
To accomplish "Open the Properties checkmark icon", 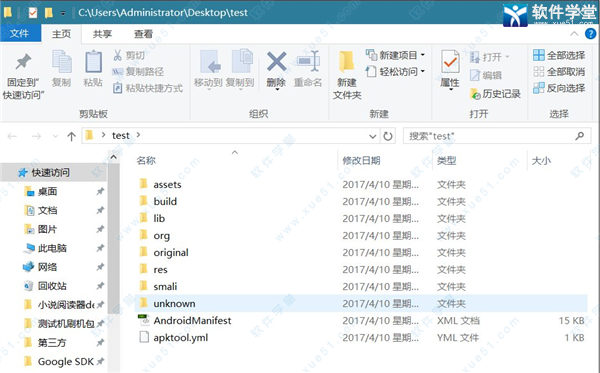I will click(450, 62).
